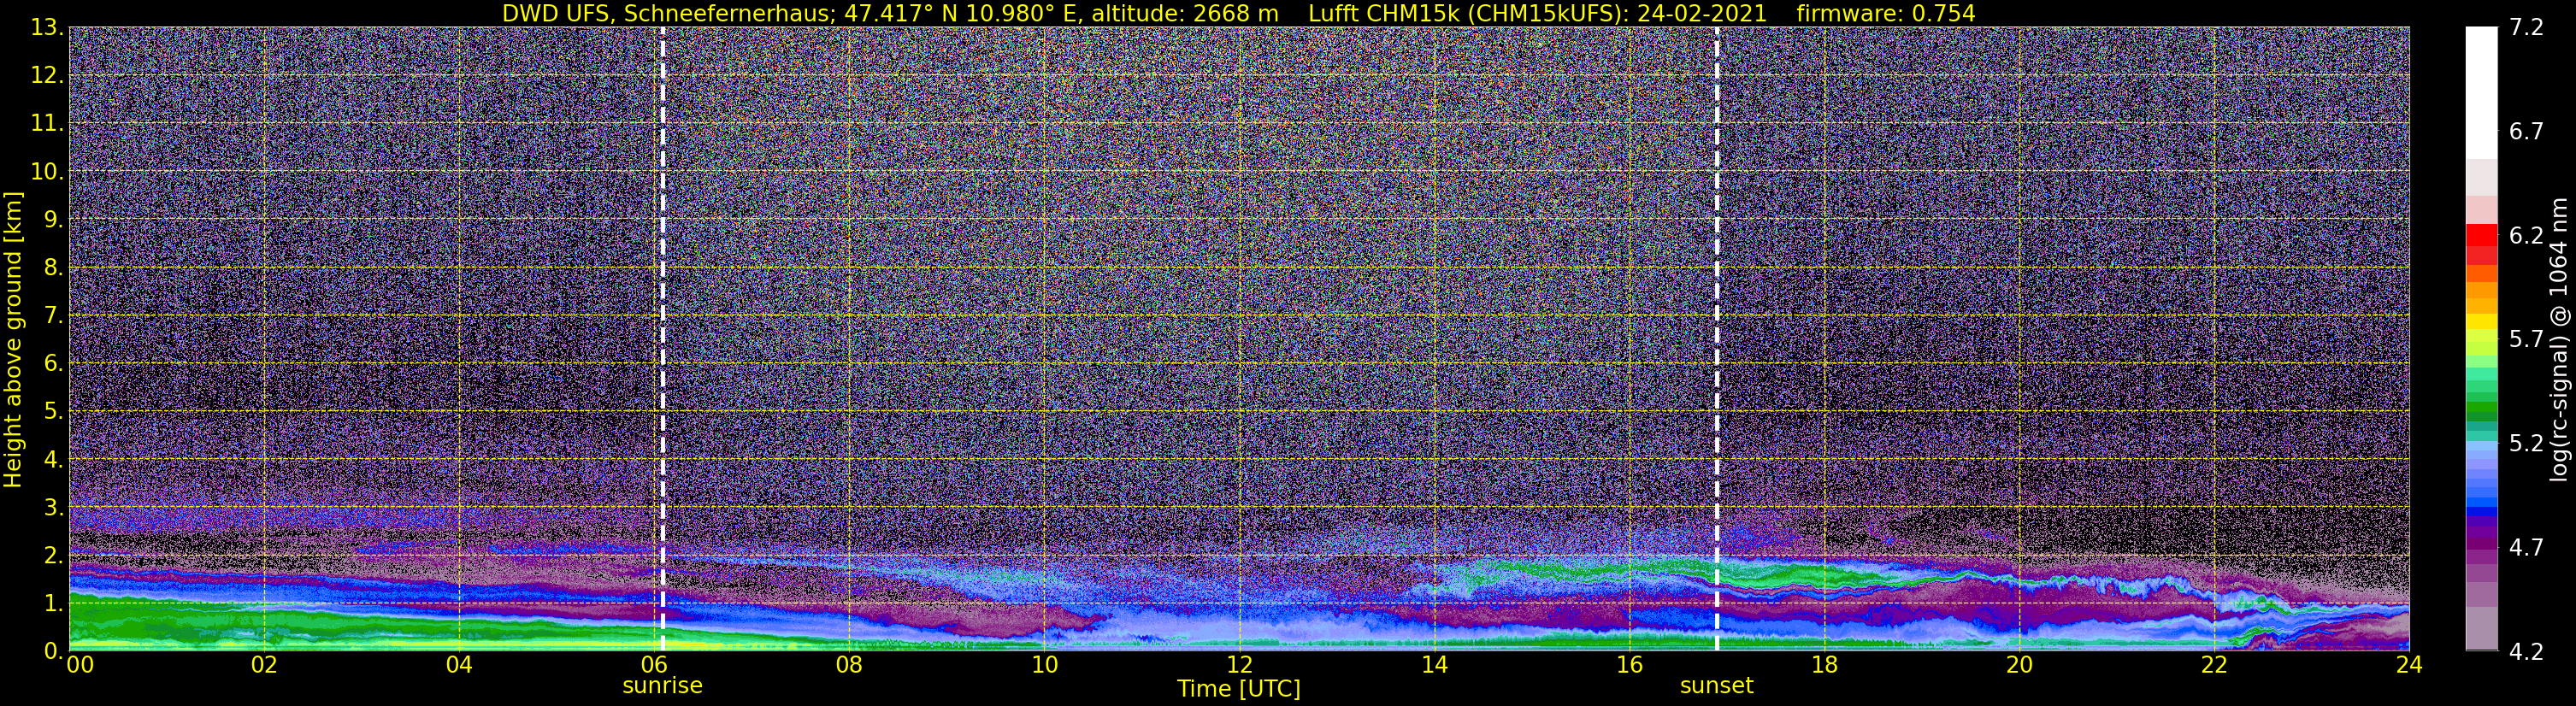Click the '5.7' colorbar tick value
2576x706 pixels.
click(2527, 339)
